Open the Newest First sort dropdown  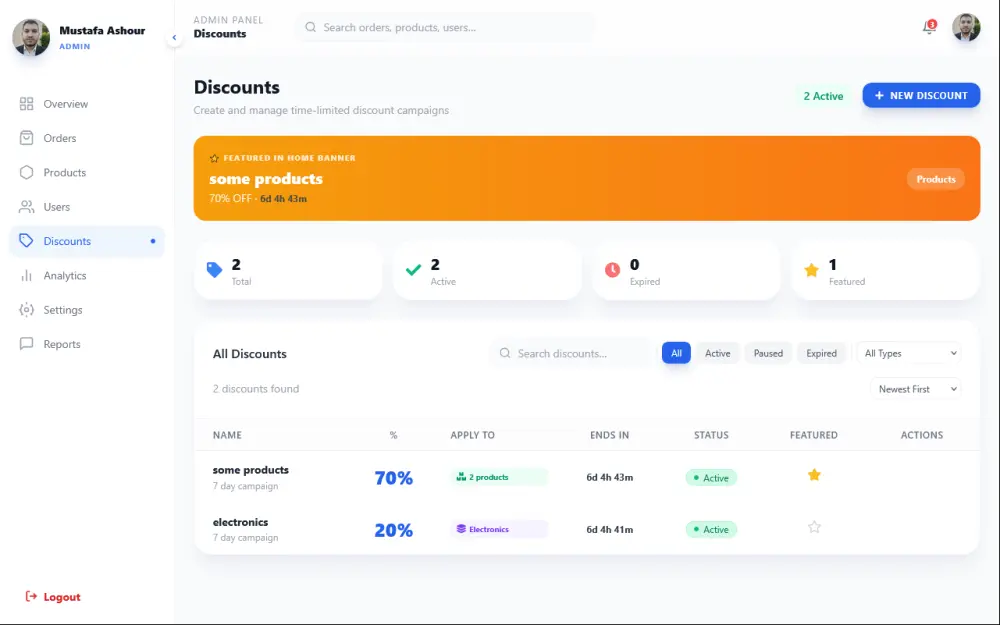pyautogui.click(x=915, y=389)
